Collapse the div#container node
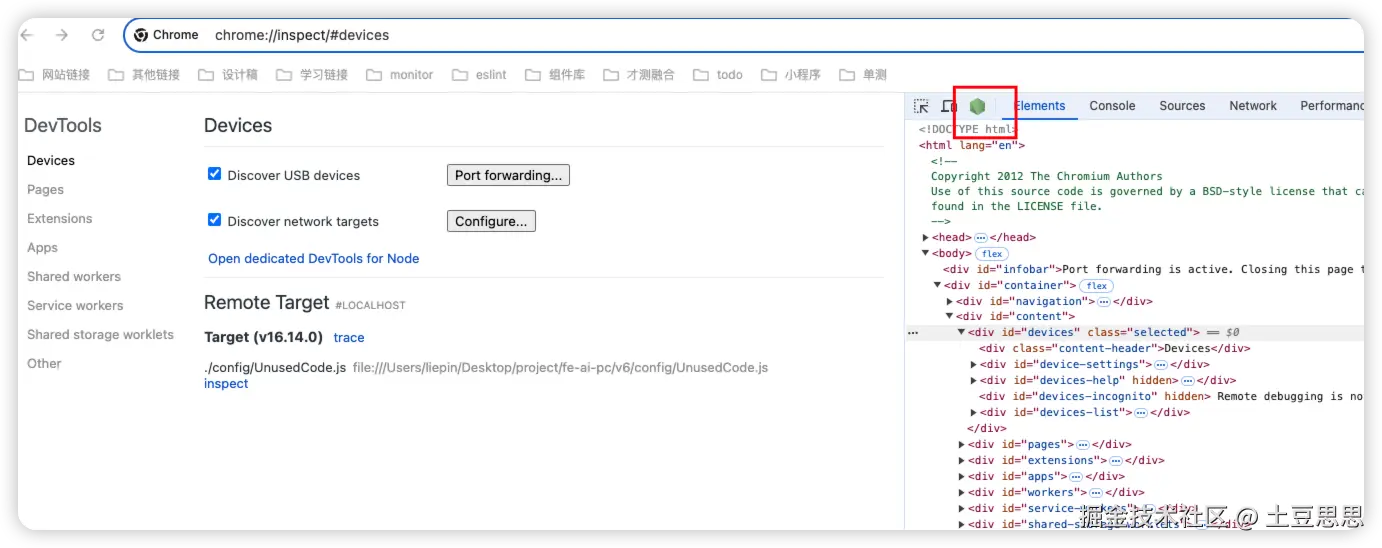 click(x=938, y=286)
